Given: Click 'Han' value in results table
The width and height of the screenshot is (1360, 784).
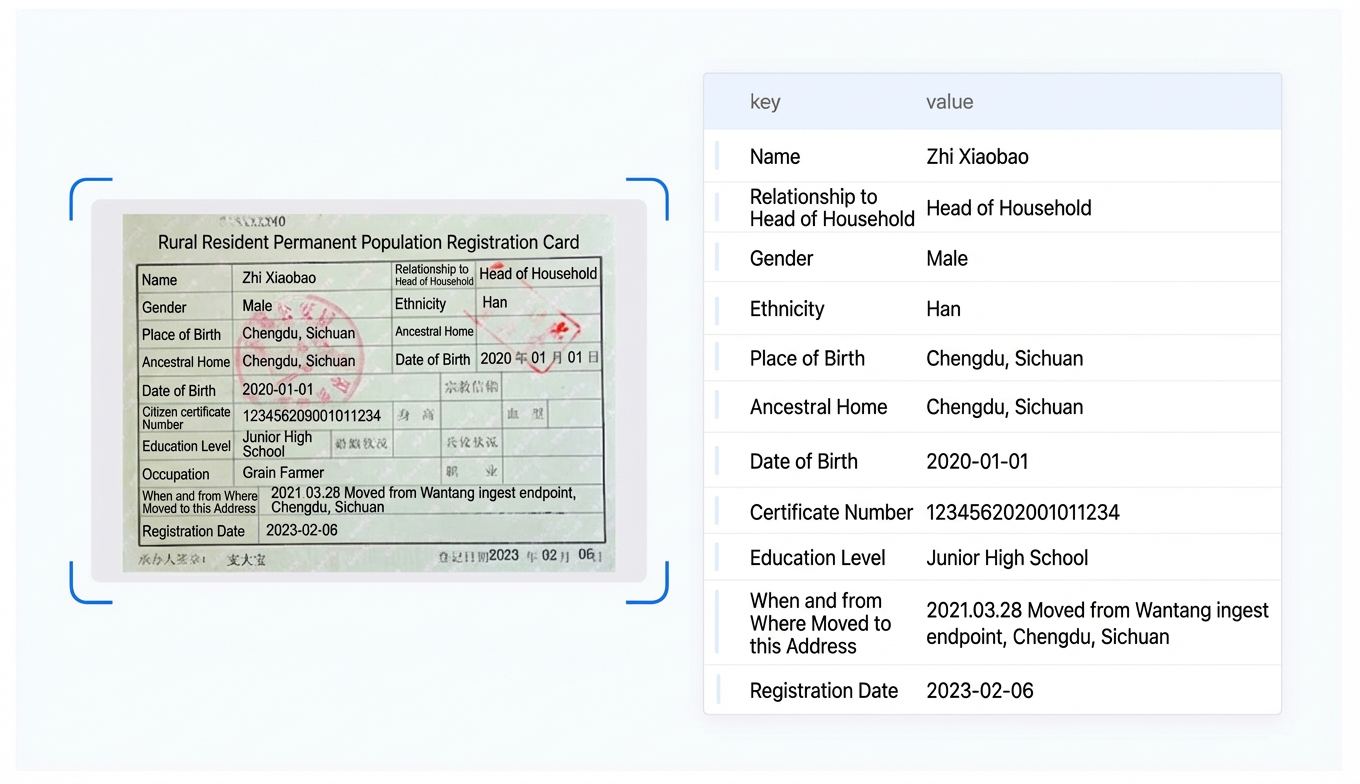Looking at the screenshot, I should pos(943,309).
